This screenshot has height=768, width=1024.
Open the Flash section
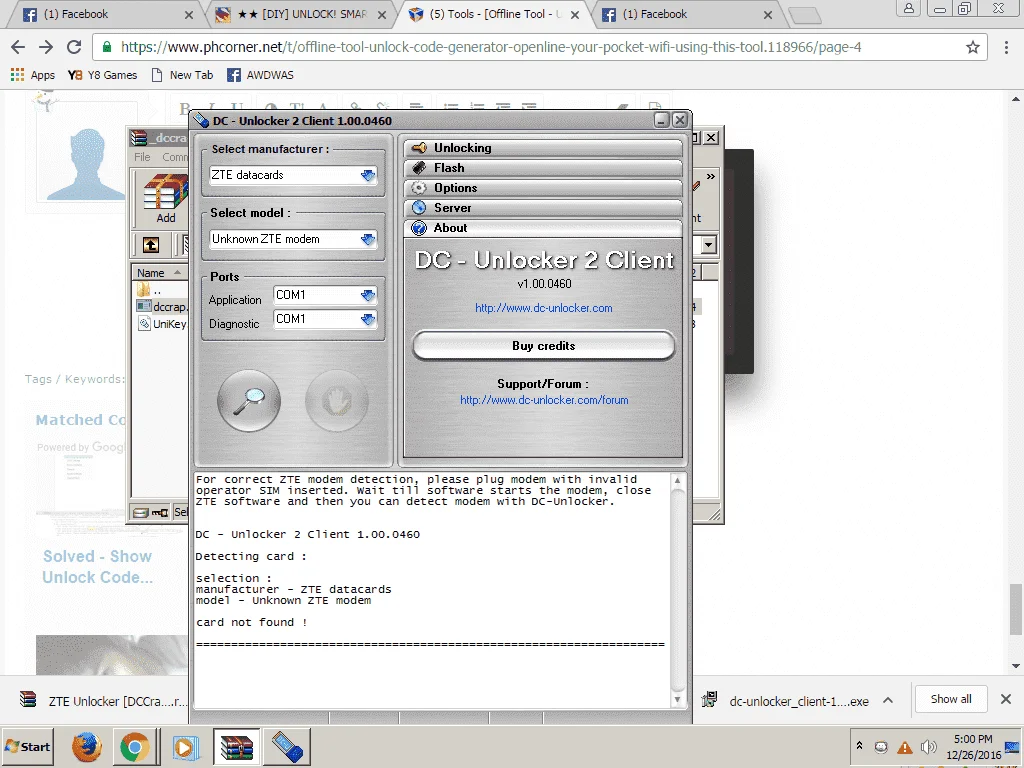(x=543, y=168)
